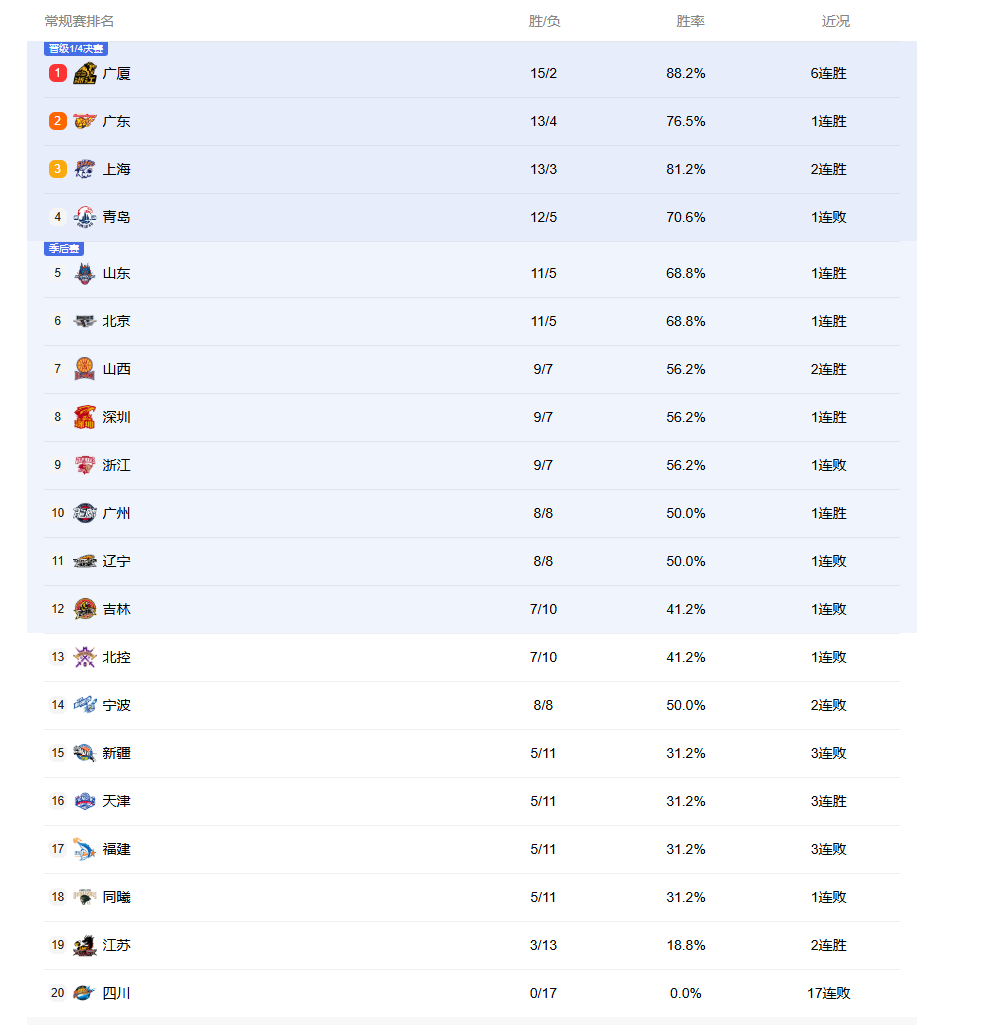Select the 新疆 team name

116,753
